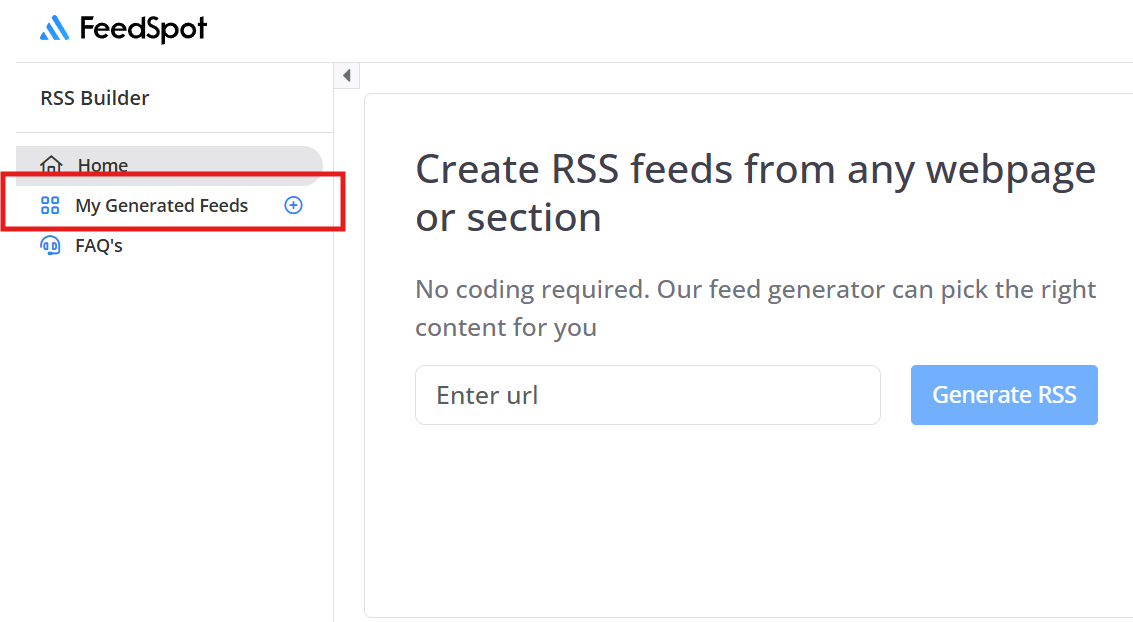Click the grid icon for My Generated Feeds
The image size is (1133, 622).
[50, 206]
